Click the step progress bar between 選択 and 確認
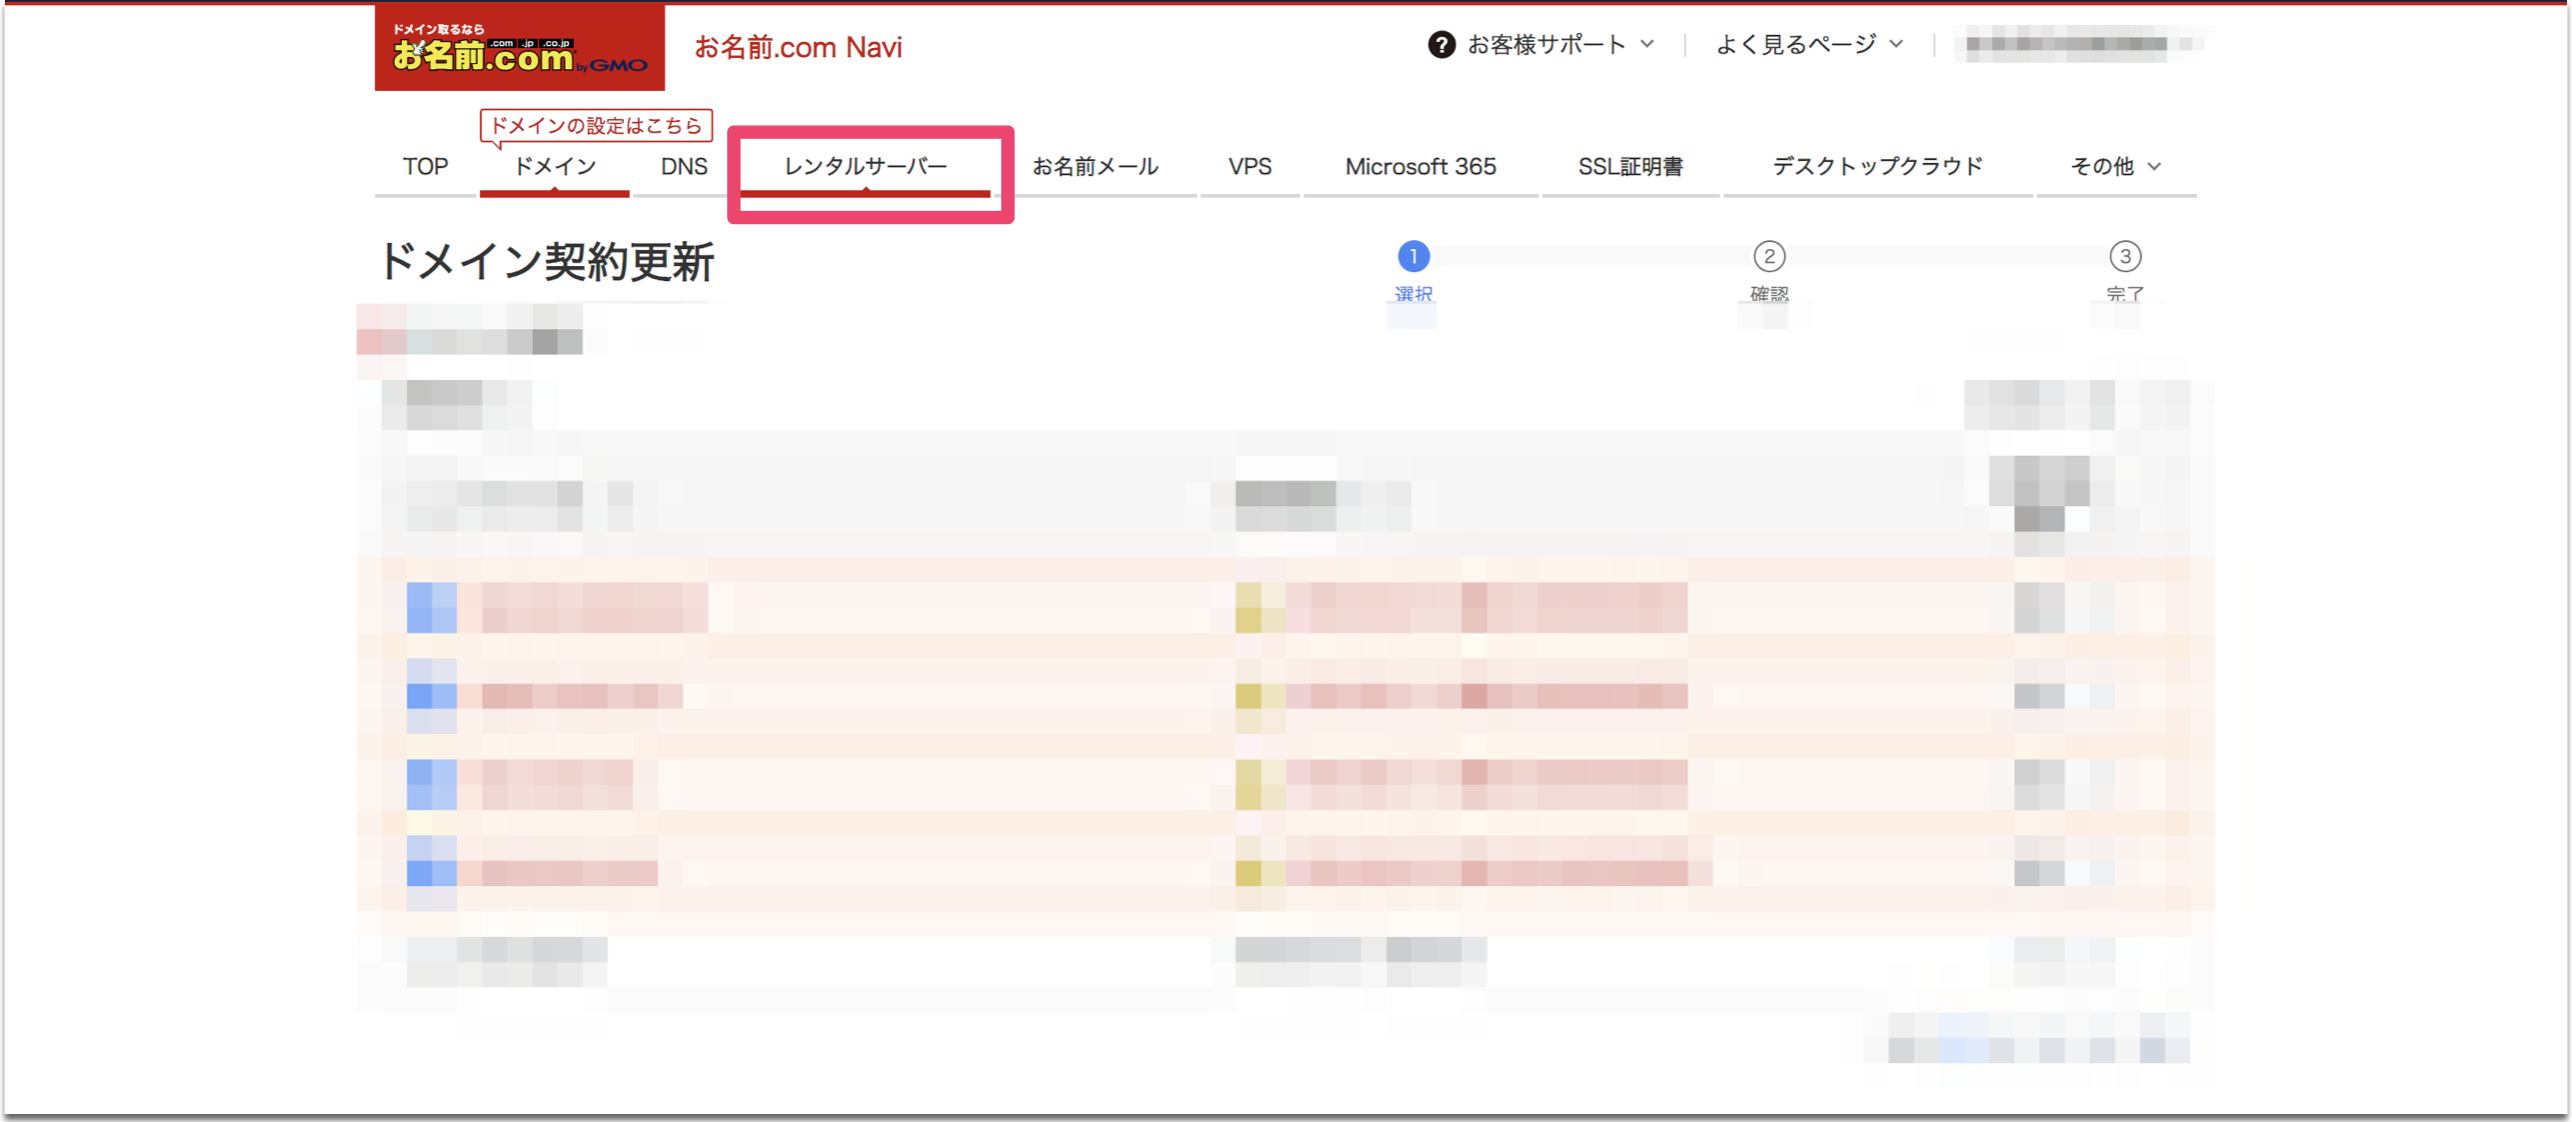Image resolution: width=2572 pixels, height=1122 pixels. click(1590, 256)
